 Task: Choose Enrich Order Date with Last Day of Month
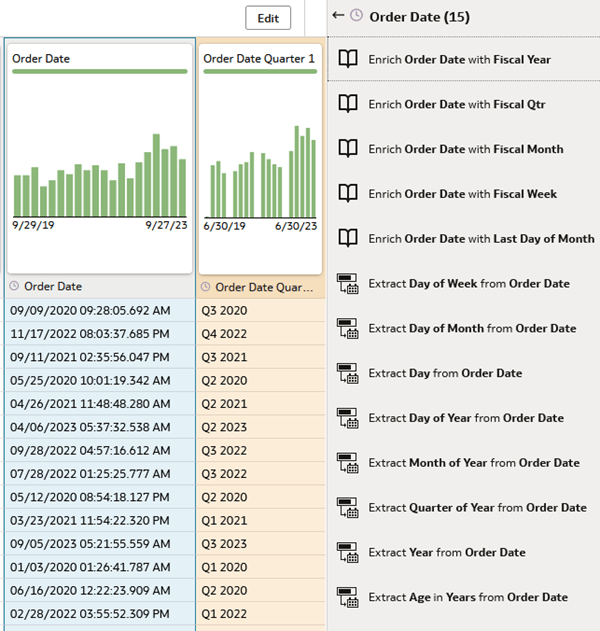tap(481, 239)
